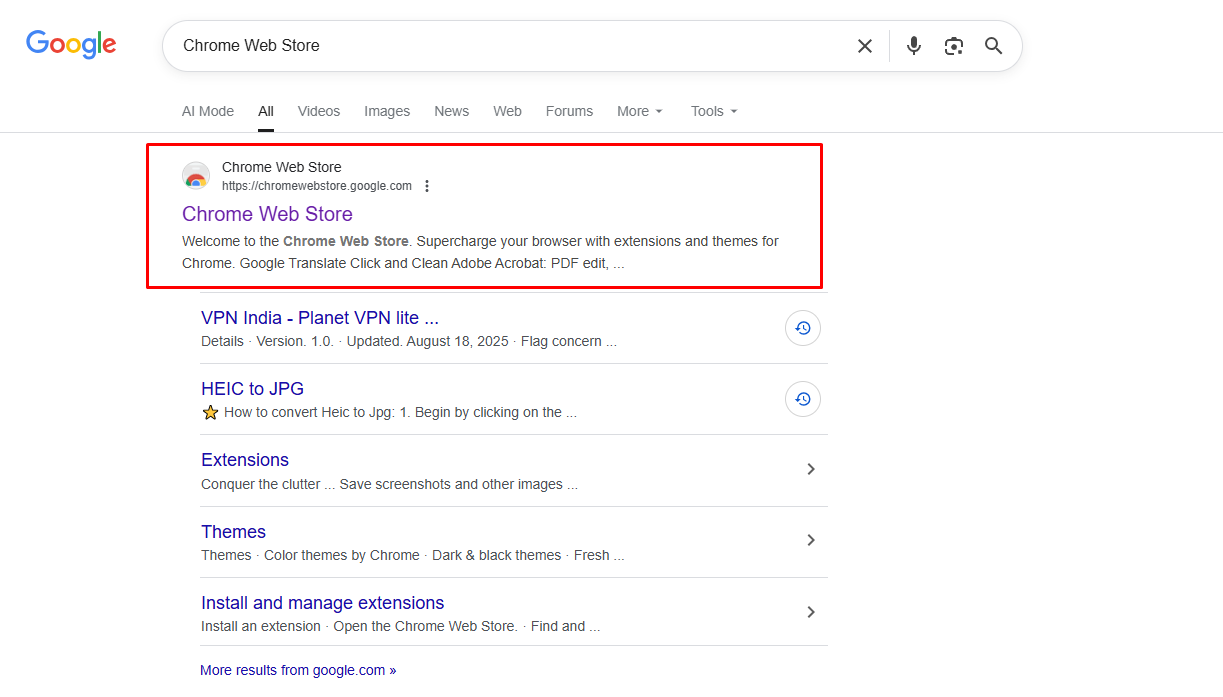Click the Chrome Web Store favicon
Image resolution: width=1223 pixels, height=697 pixels.
coord(195,176)
